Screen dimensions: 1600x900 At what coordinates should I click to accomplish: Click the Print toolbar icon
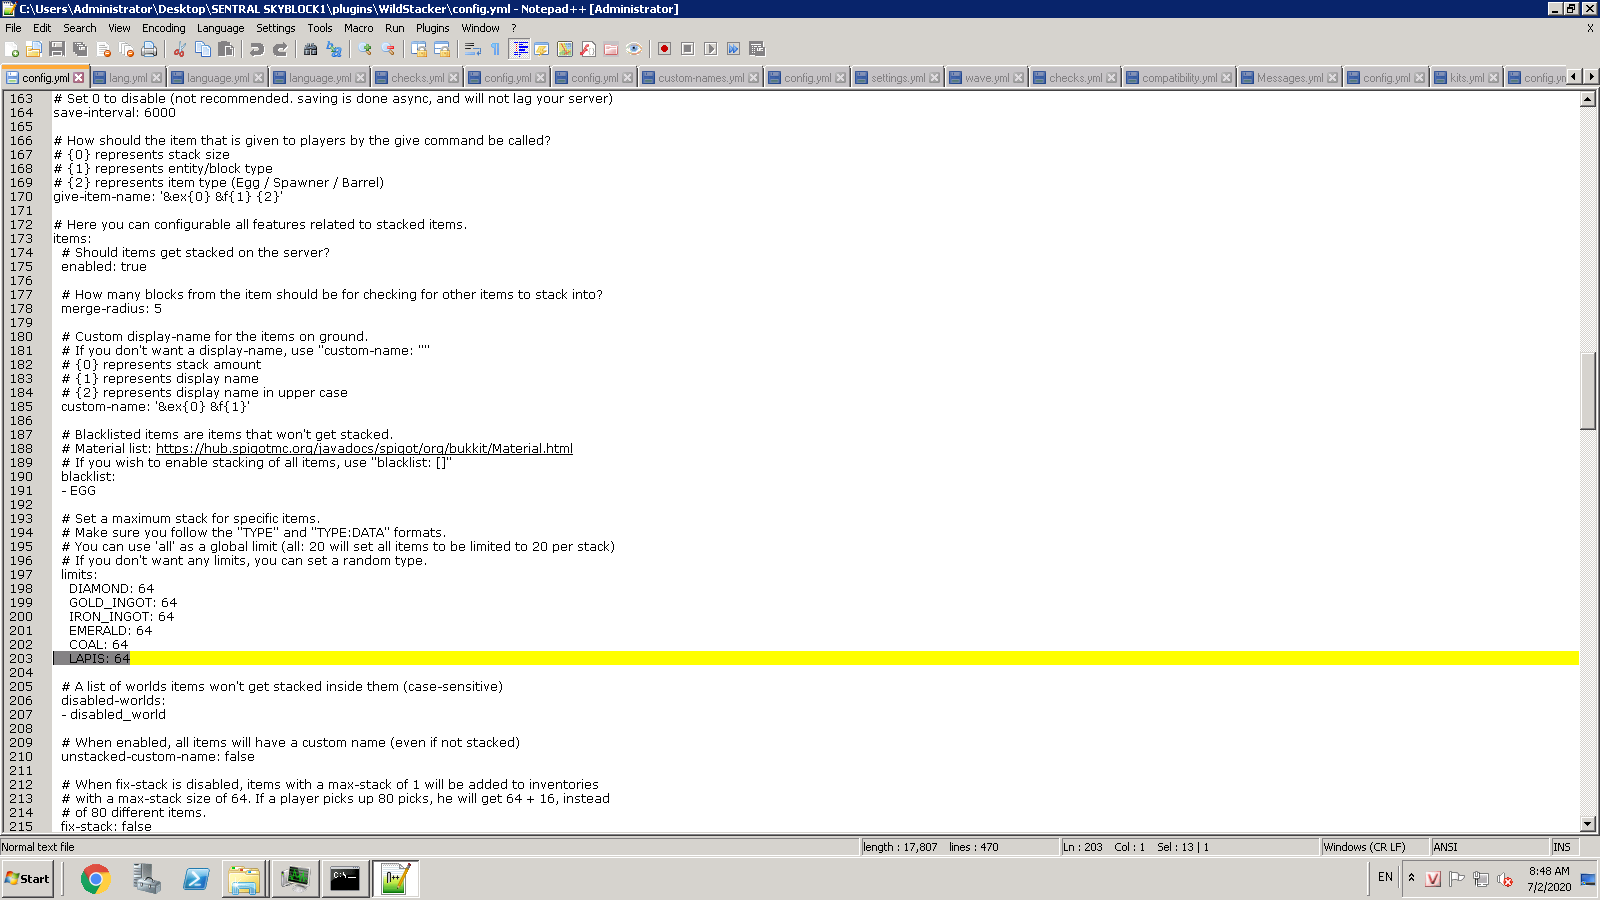tap(149, 49)
